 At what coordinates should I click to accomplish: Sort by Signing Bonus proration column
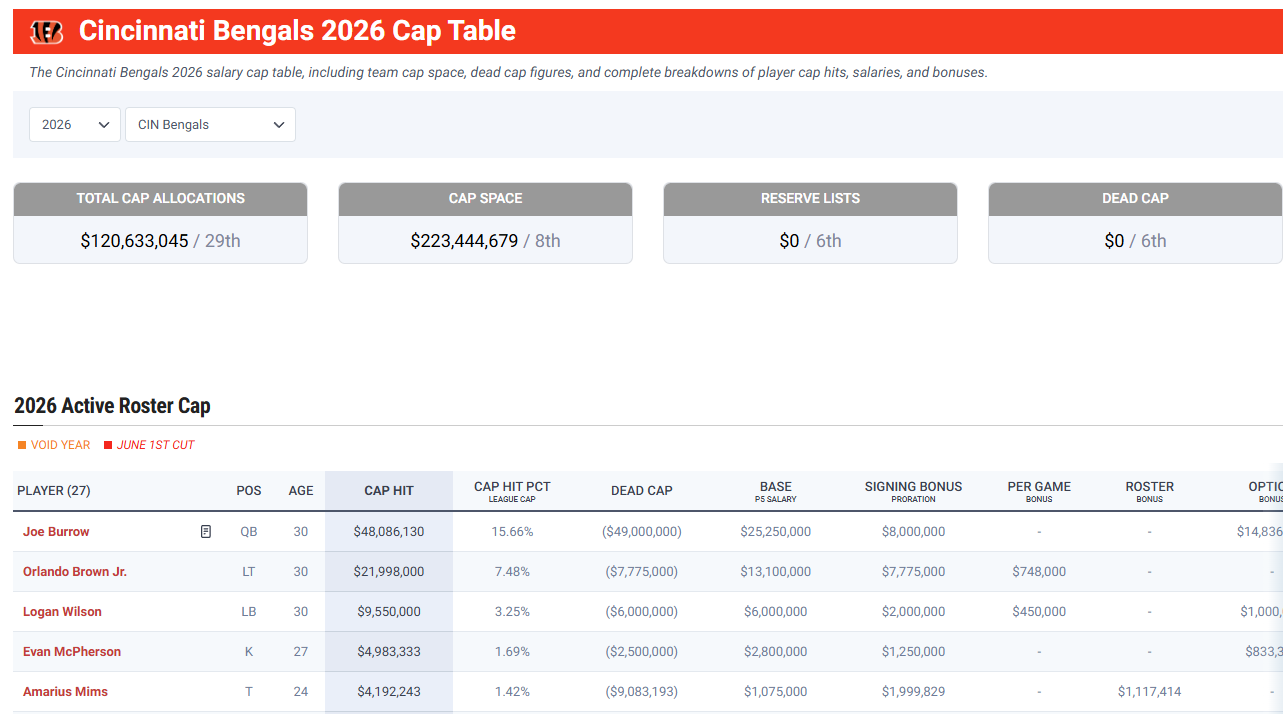tap(913, 490)
